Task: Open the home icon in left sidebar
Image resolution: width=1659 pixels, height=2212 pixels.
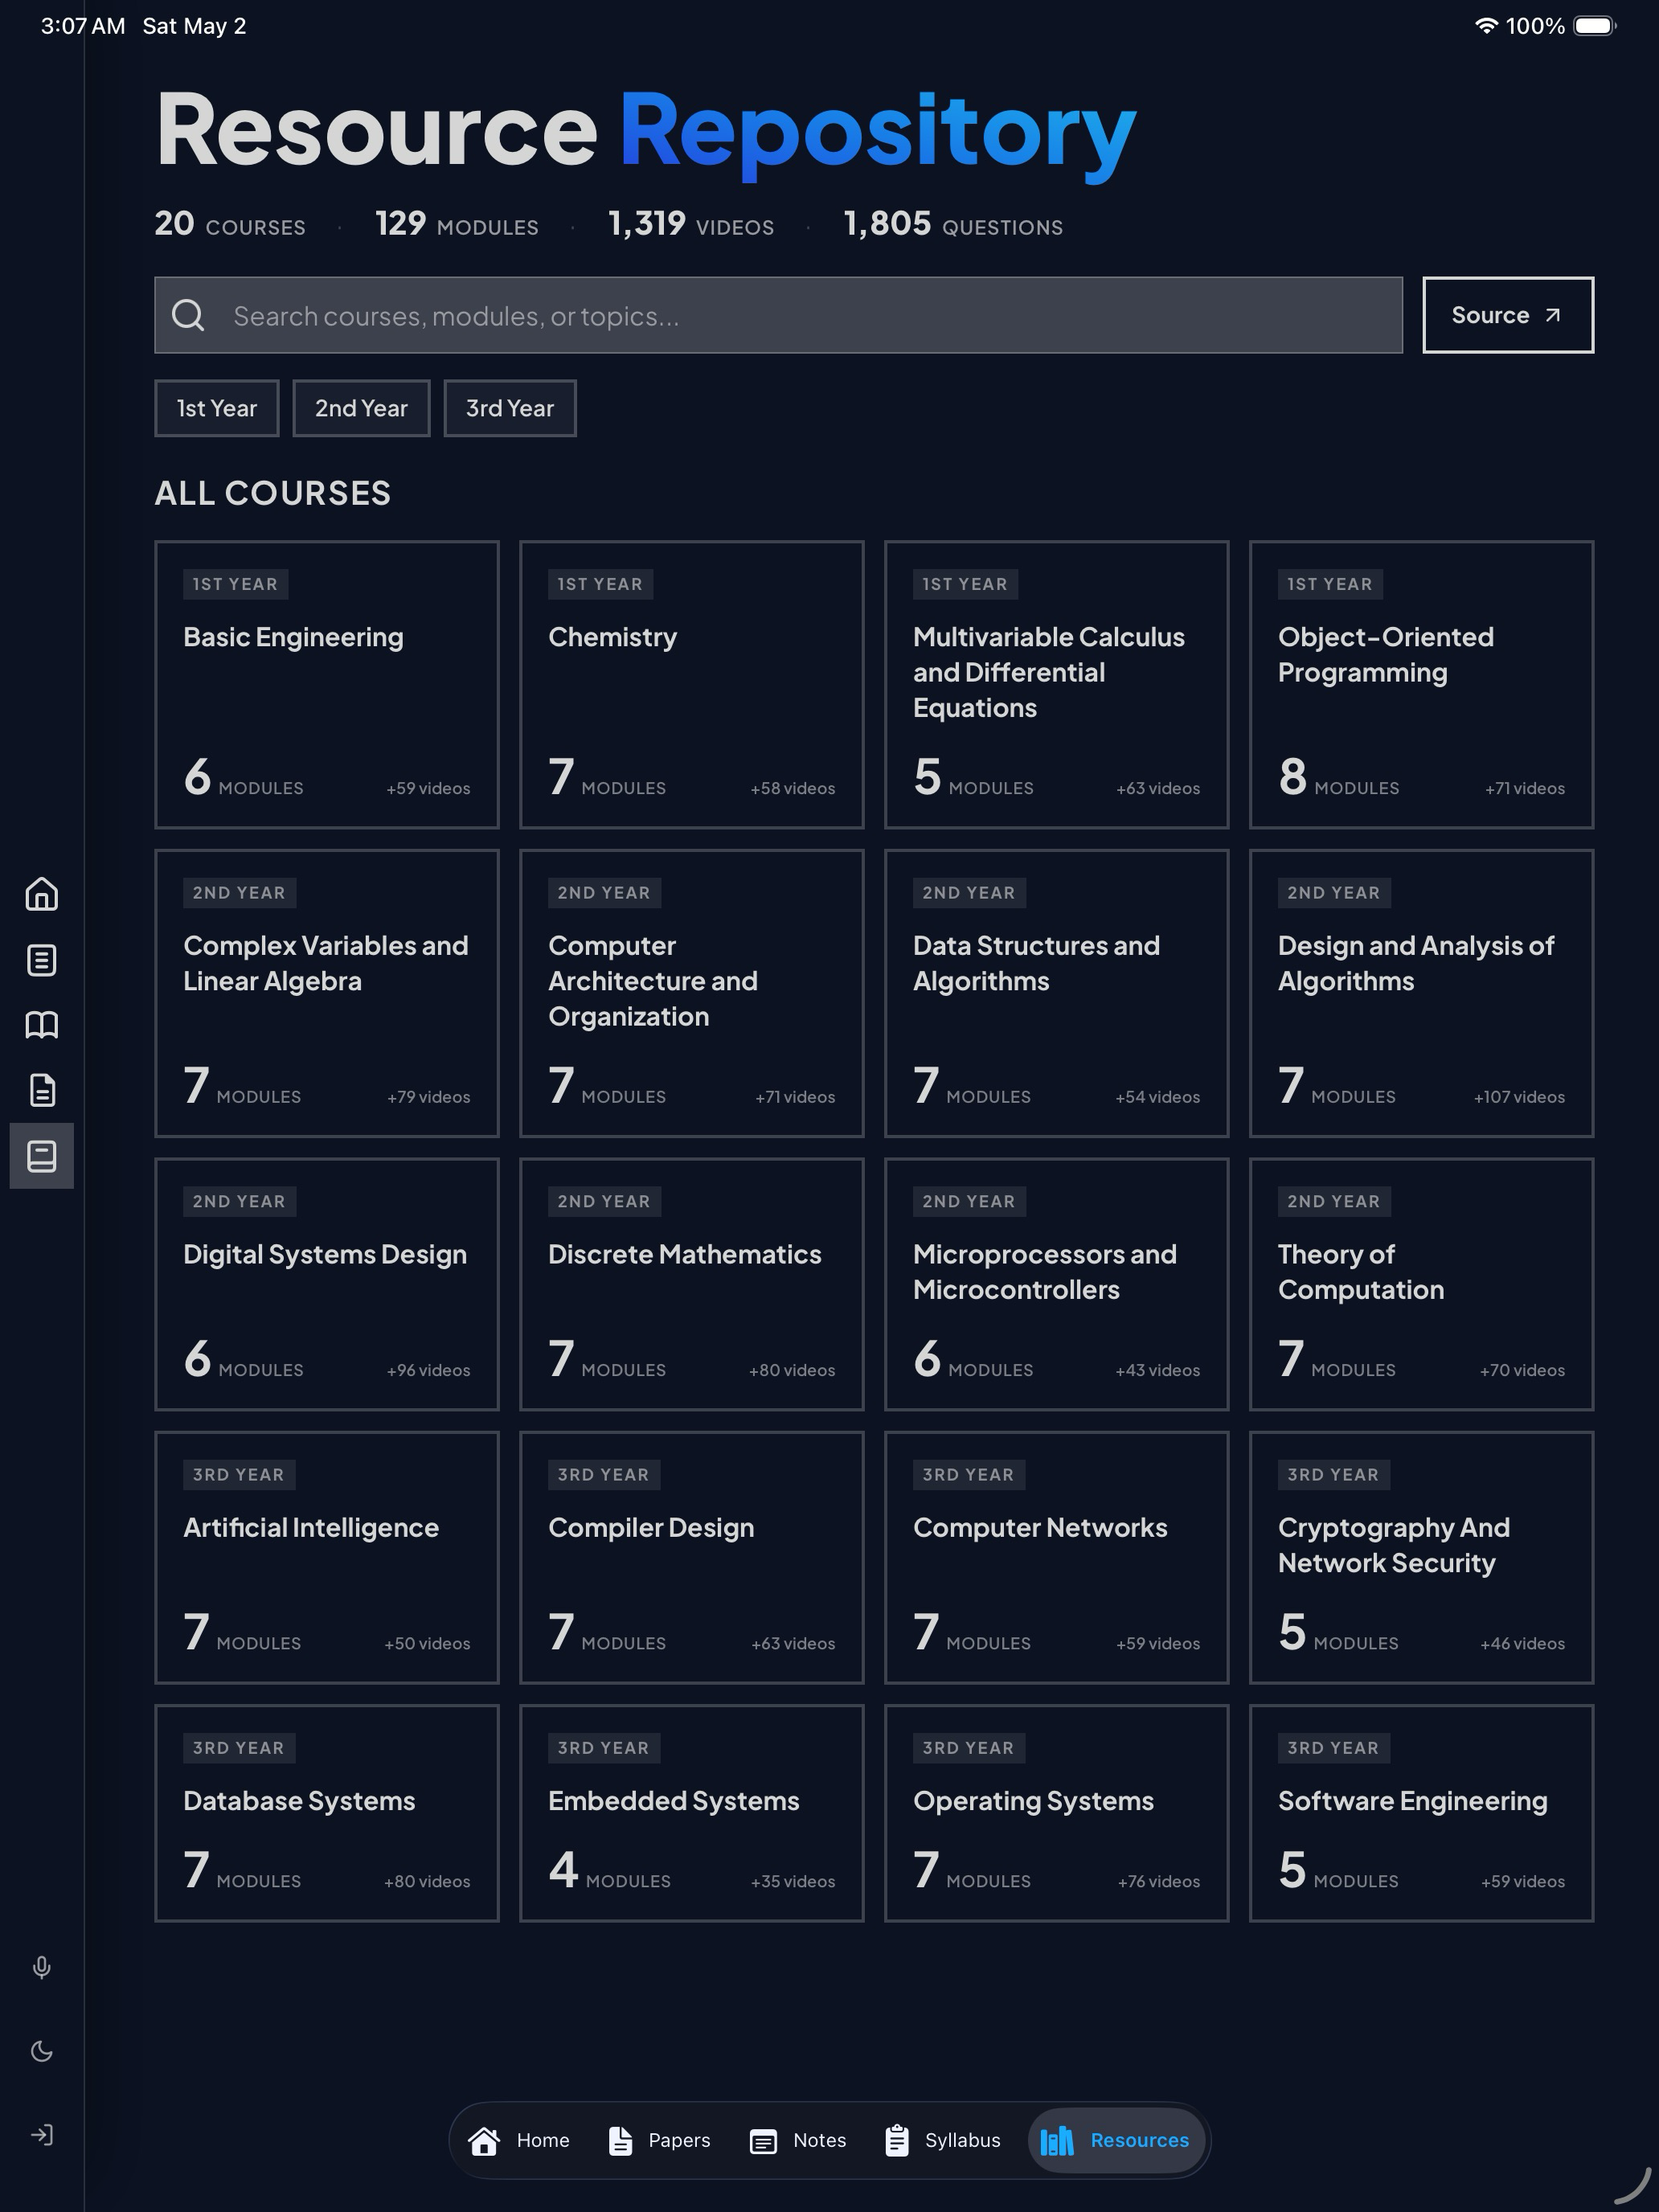Action: [x=41, y=894]
